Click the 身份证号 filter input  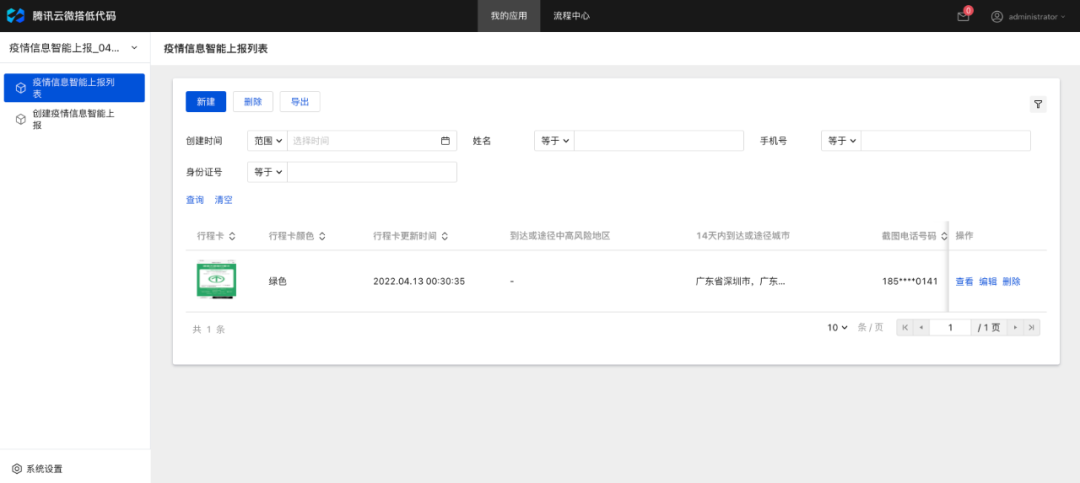click(372, 172)
